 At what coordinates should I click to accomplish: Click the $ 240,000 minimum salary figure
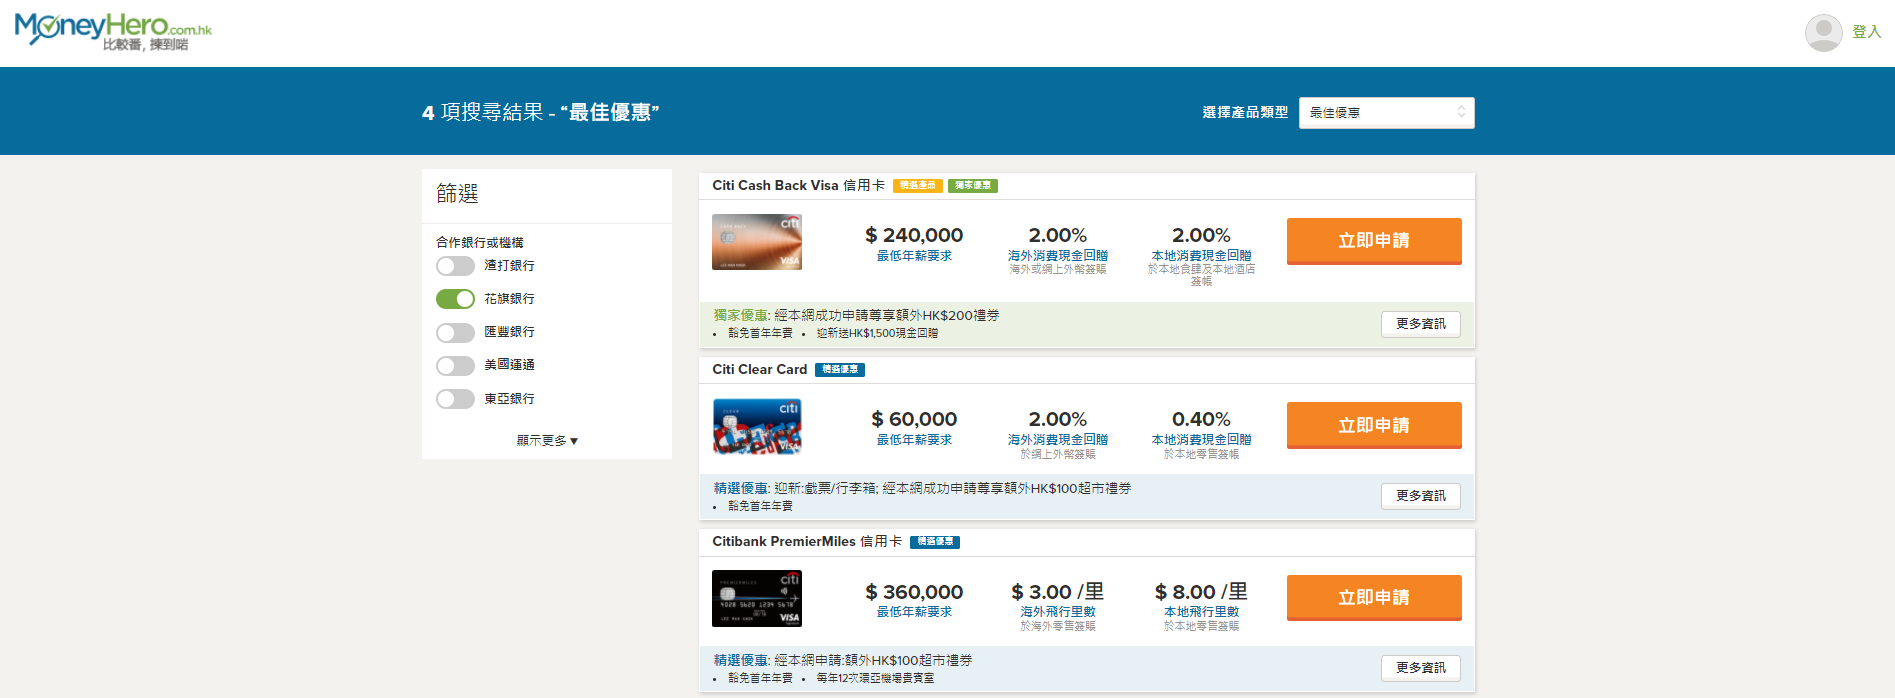pos(914,235)
